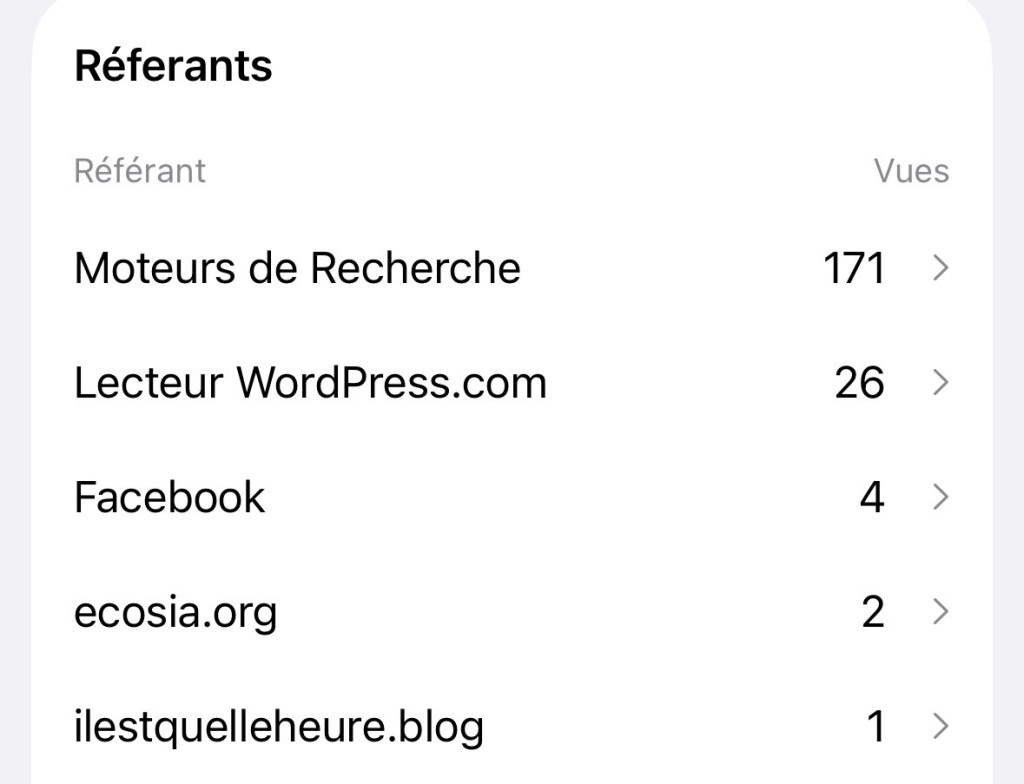Expand the Facebook referrer chevron
Image resolution: width=1024 pixels, height=784 pixels.
tap(940, 496)
